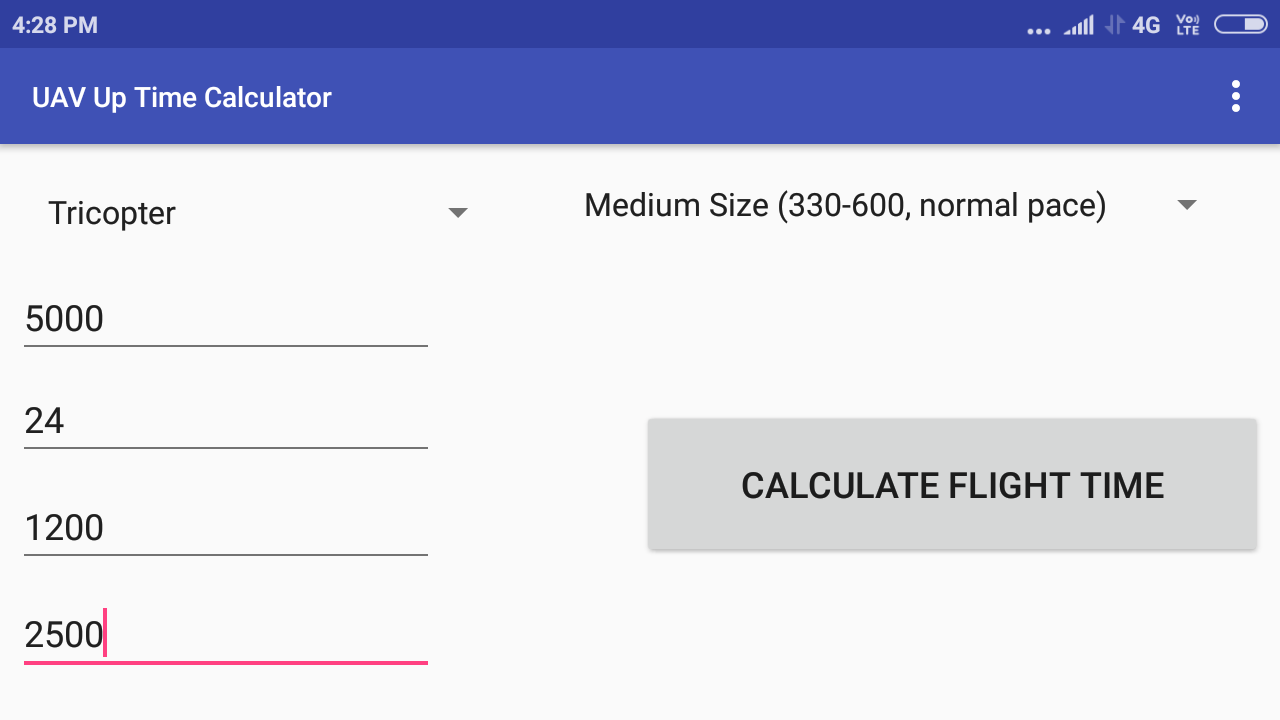This screenshot has height=720, width=1280.
Task: Tap the signal strength bars icon
Action: point(1078,25)
